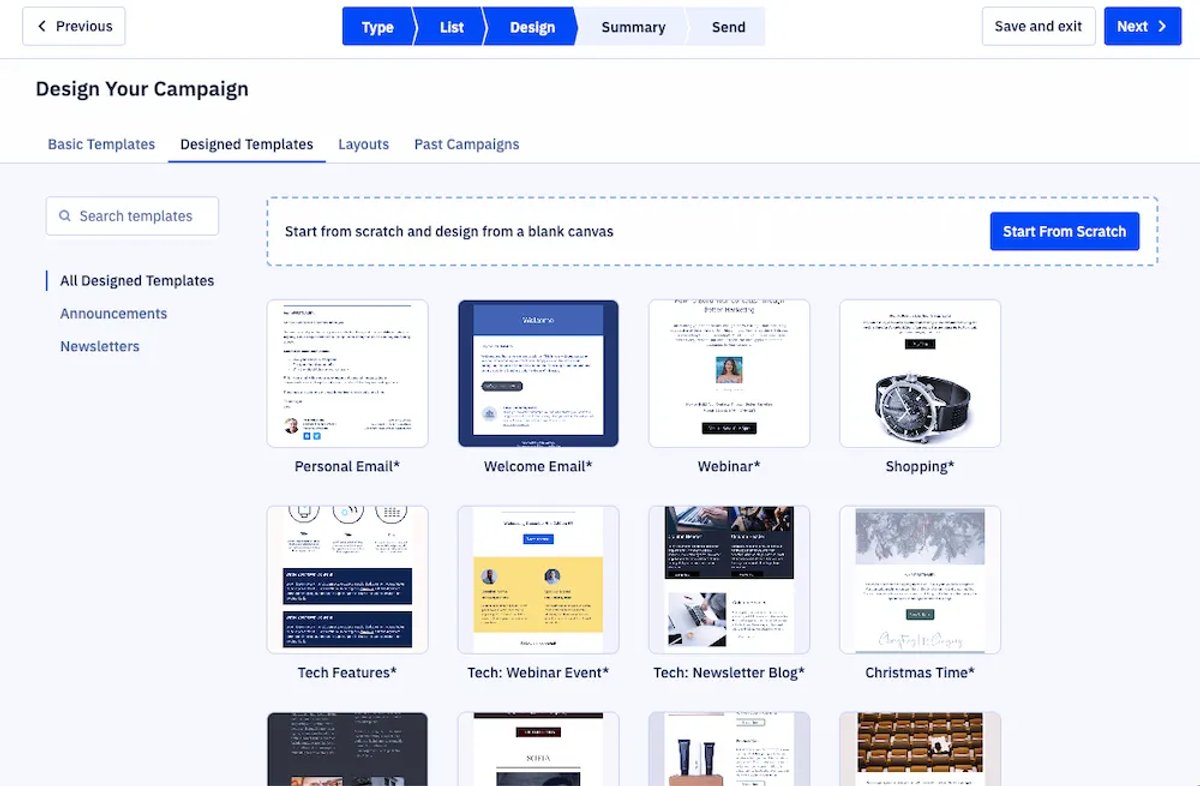
Task: Open the Designed Templates tab
Action: 247,144
